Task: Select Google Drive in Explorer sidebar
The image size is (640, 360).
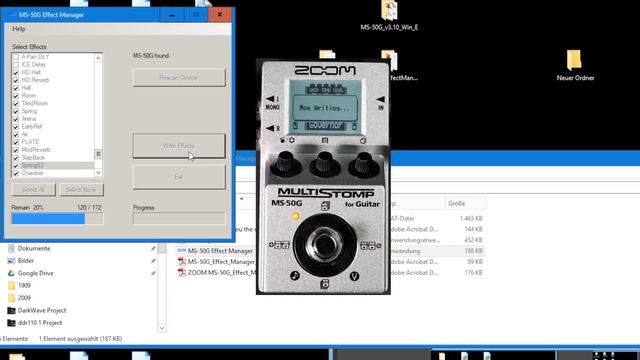Action: [36, 273]
